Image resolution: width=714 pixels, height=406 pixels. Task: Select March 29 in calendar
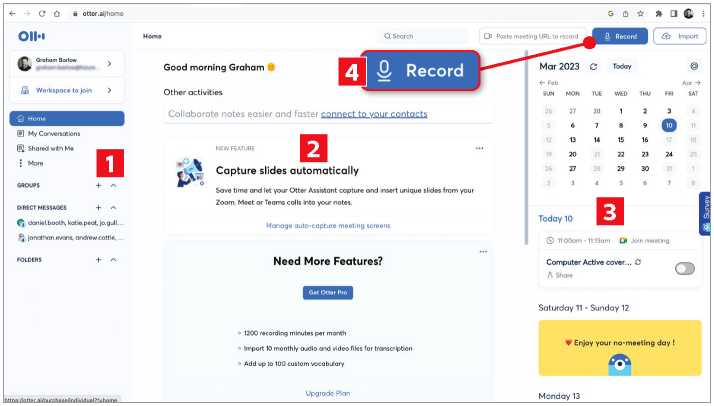[x=621, y=168]
